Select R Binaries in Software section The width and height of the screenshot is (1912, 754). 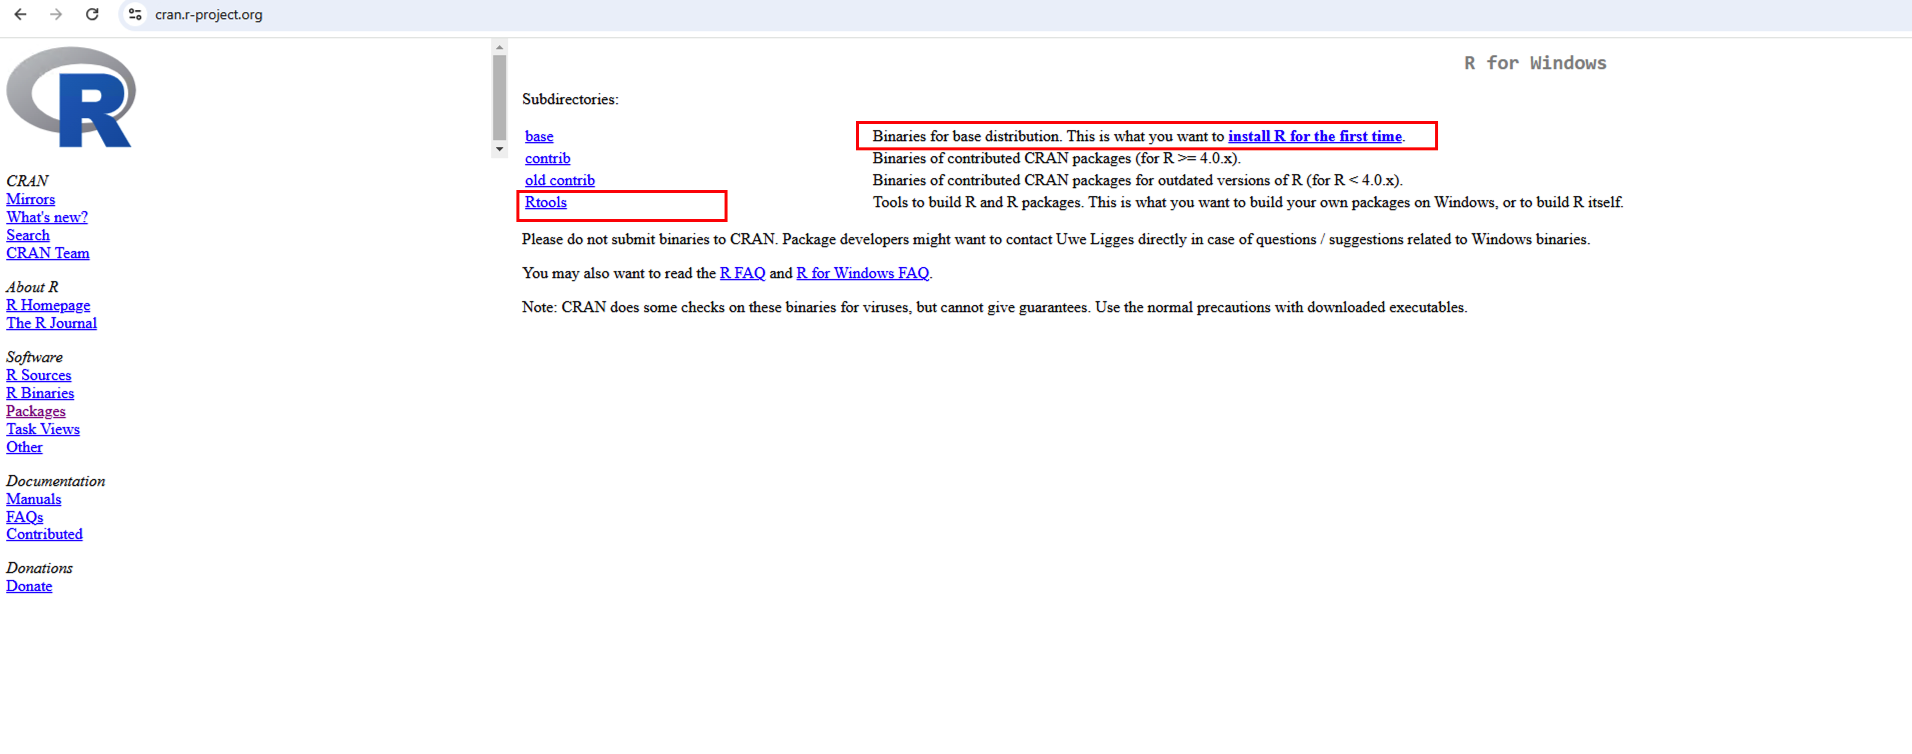40,394
